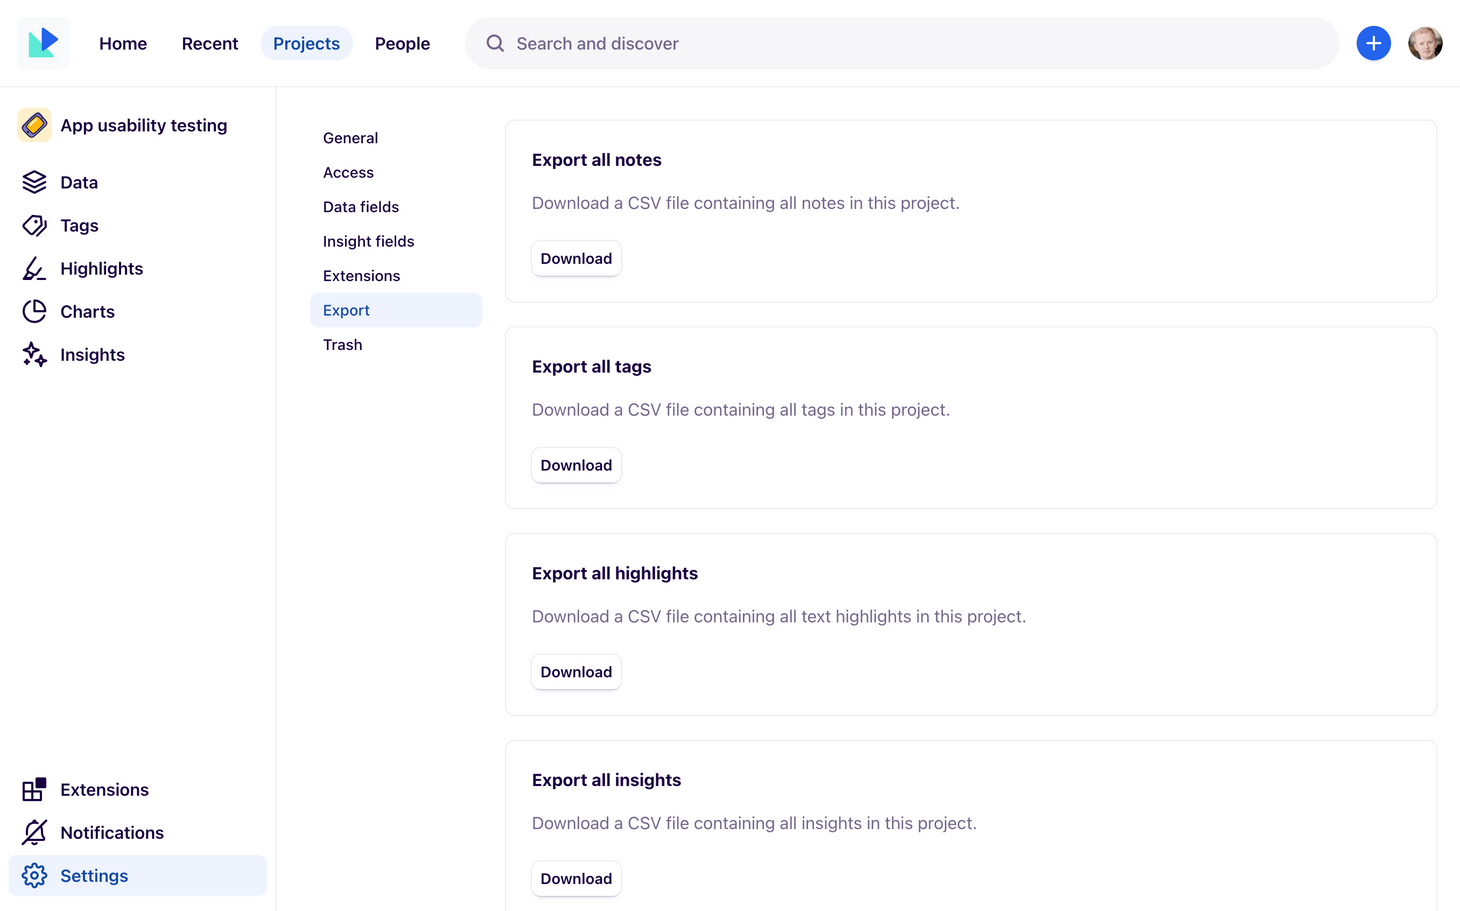
Task: Open Insights via the sparkle icon
Action: [33, 354]
